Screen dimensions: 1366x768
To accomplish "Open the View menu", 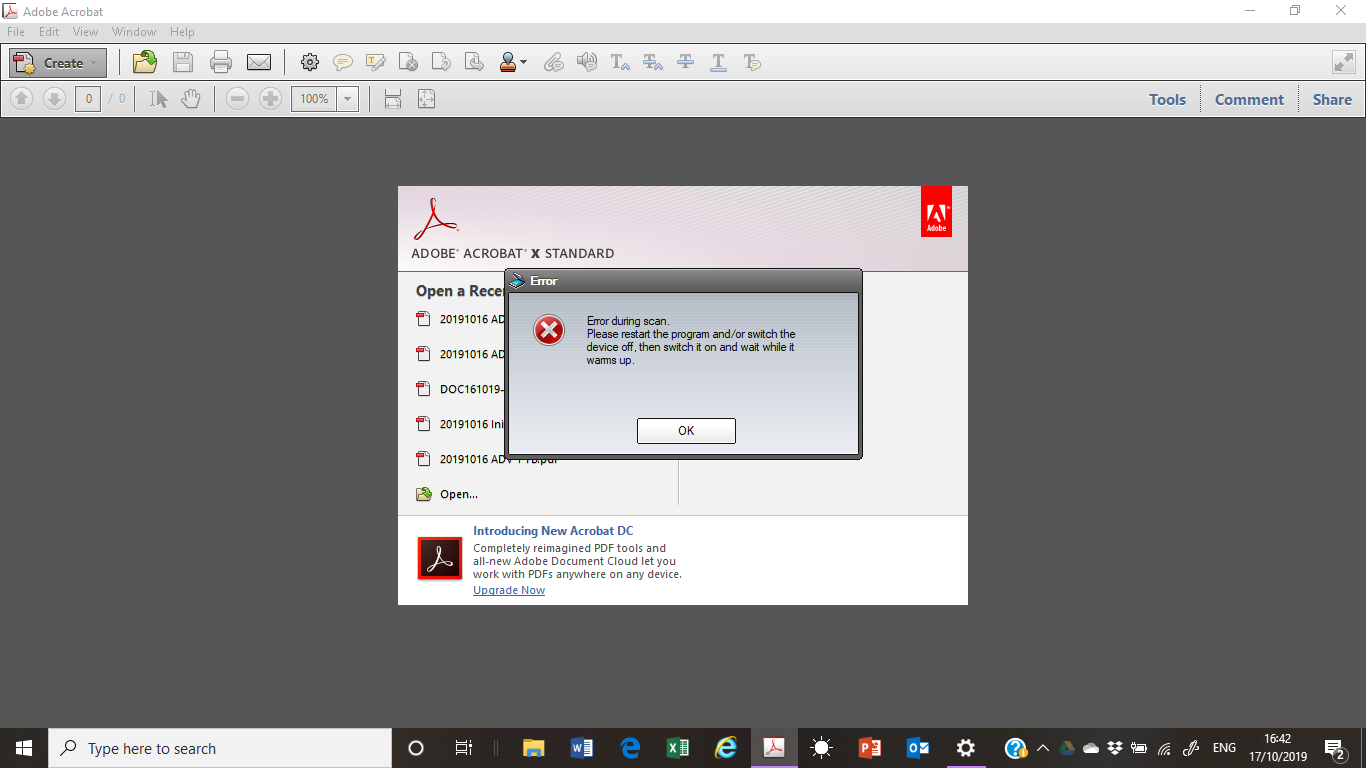I will click(x=85, y=32).
